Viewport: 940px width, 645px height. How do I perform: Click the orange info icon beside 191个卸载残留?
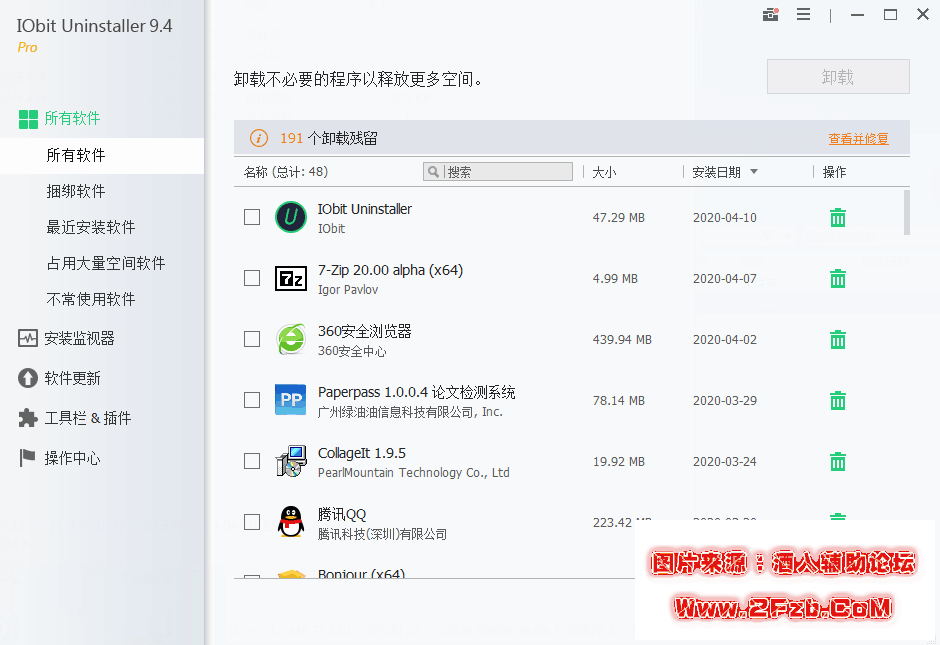click(x=259, y=139)
